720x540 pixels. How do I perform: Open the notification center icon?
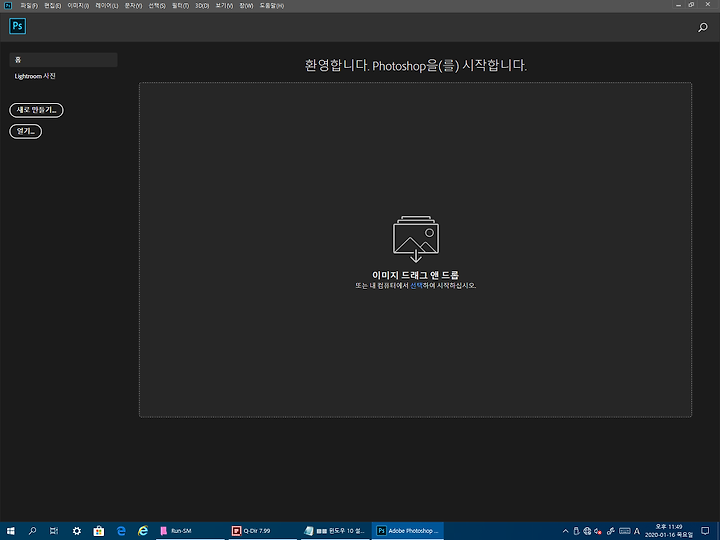click(705, 531)
